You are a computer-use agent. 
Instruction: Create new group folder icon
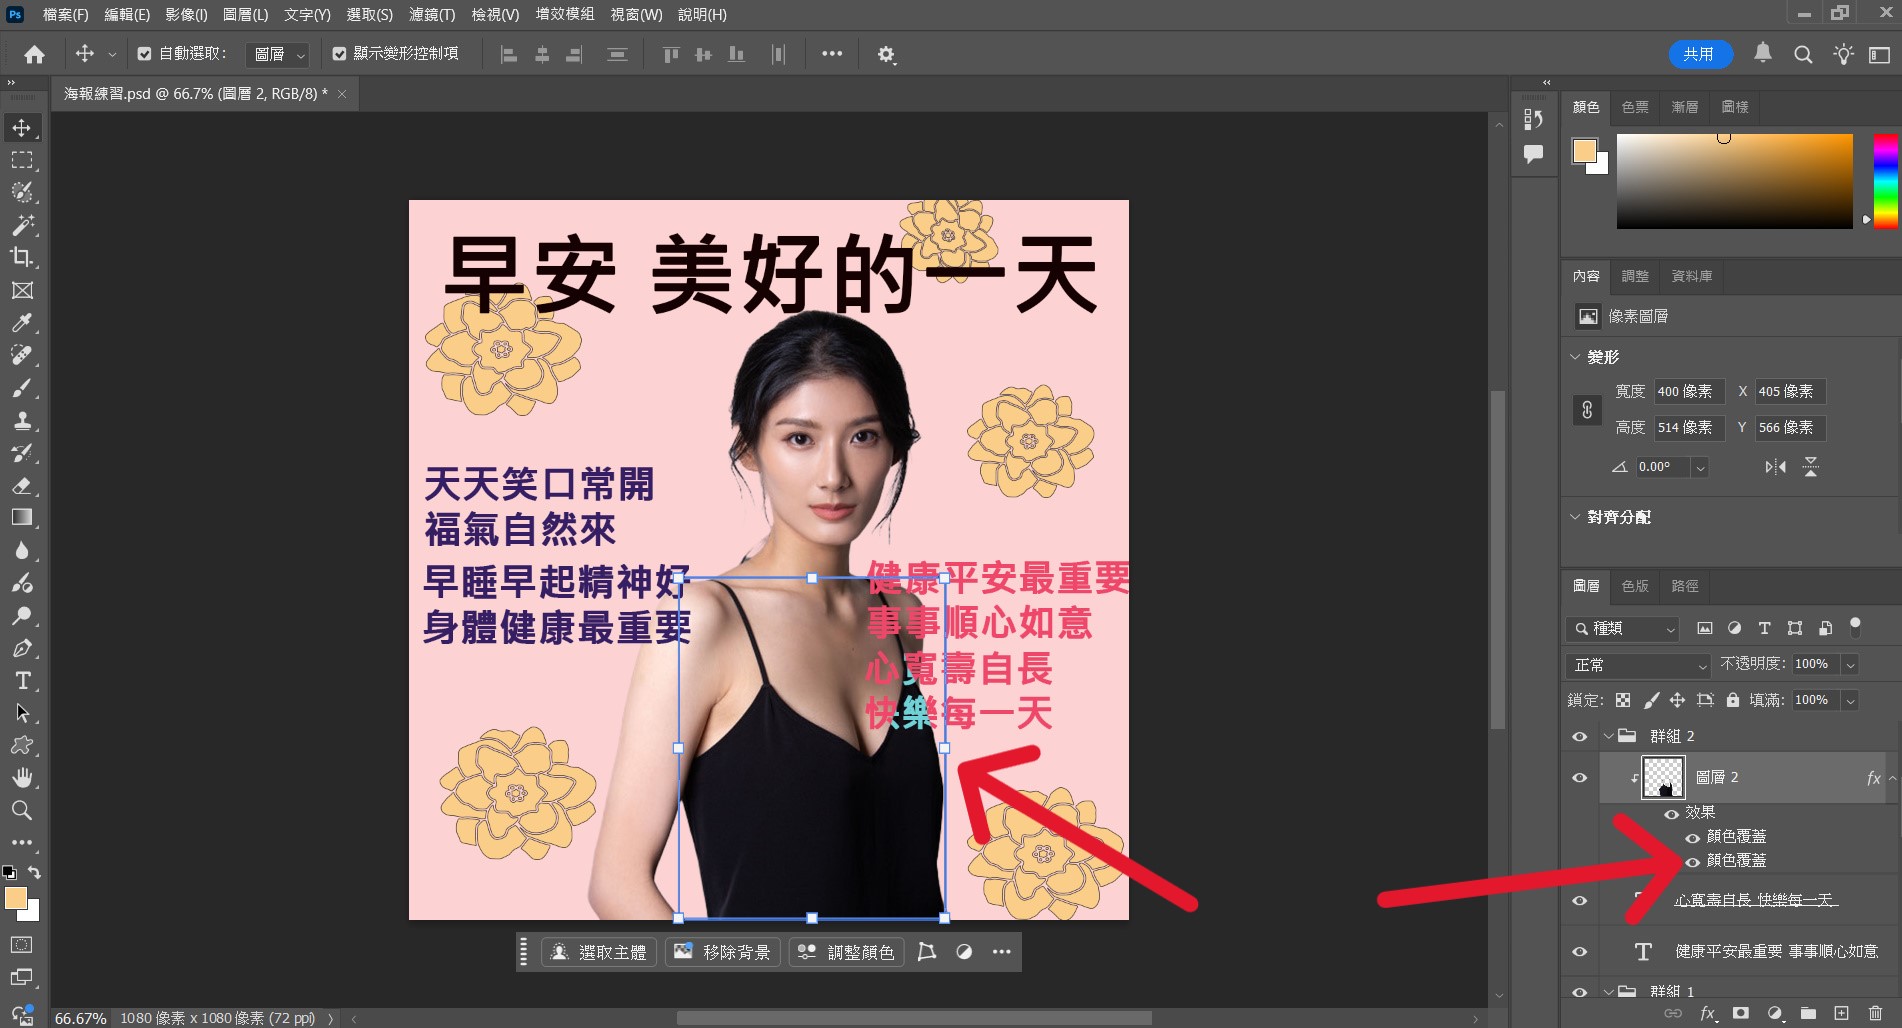(x=1808, y=1013)
